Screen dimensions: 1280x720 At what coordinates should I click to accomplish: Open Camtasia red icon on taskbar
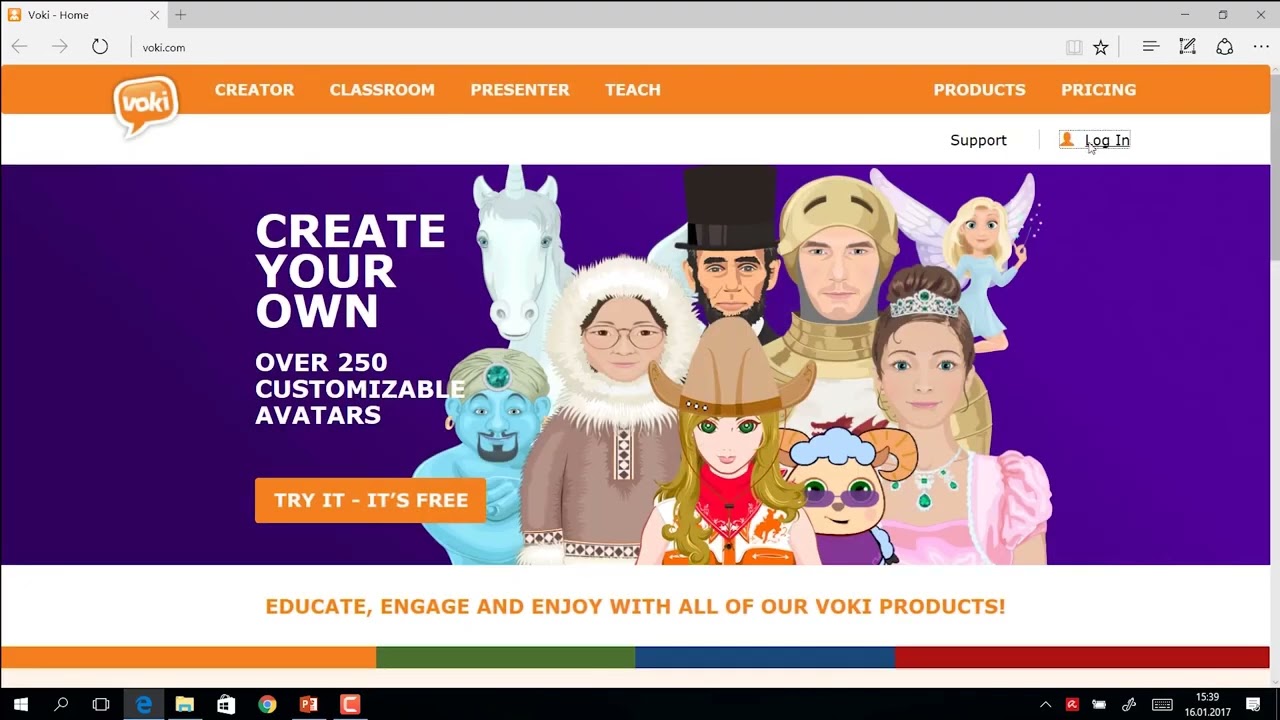(x=349, y=704)
